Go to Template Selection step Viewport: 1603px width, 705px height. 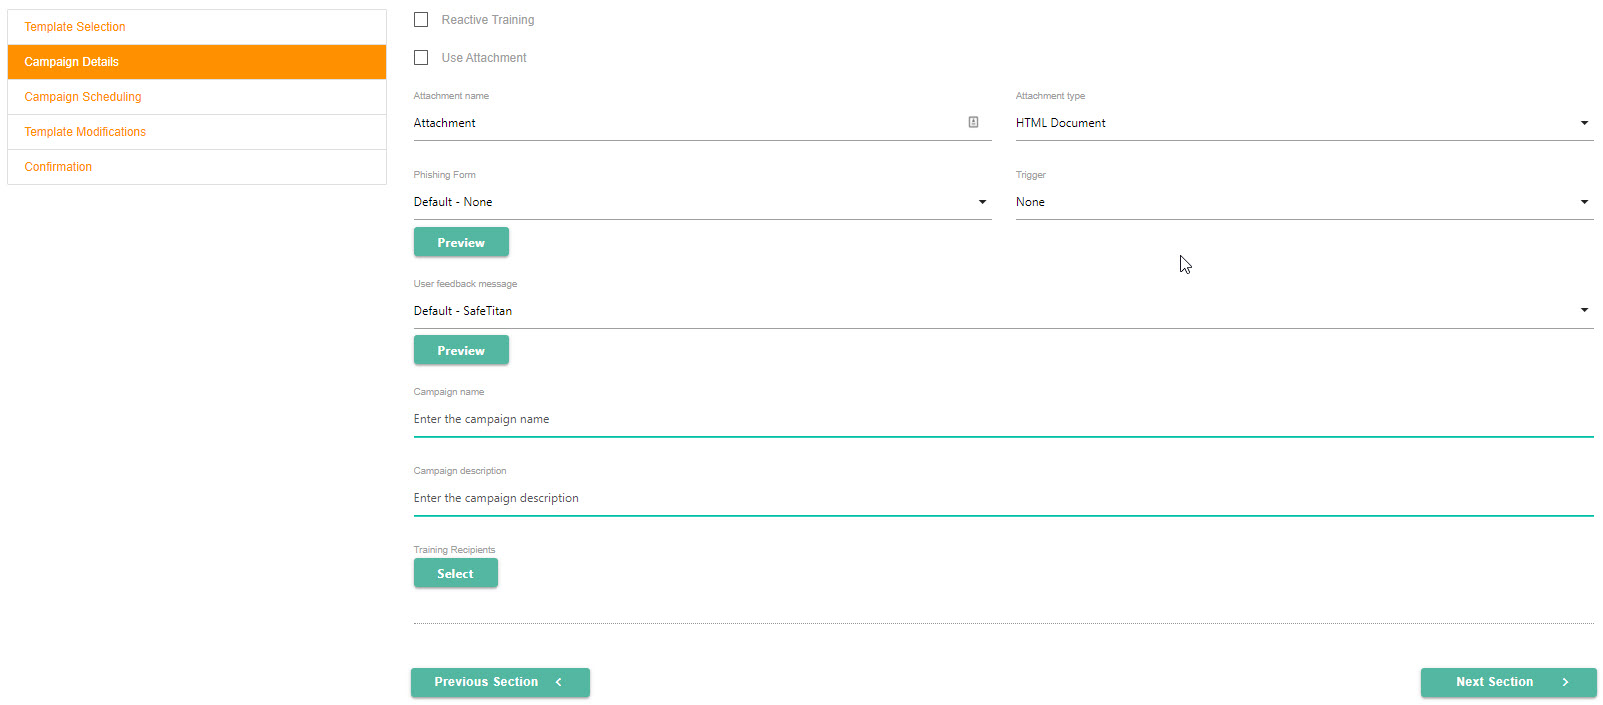point(197,27)
